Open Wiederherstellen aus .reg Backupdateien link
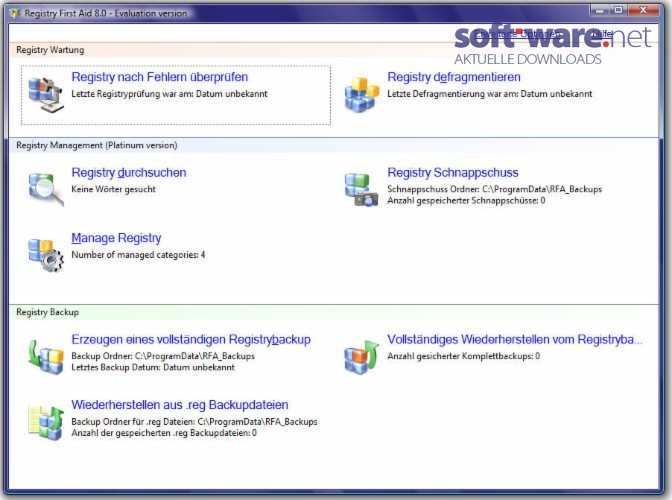 (180, 405)
